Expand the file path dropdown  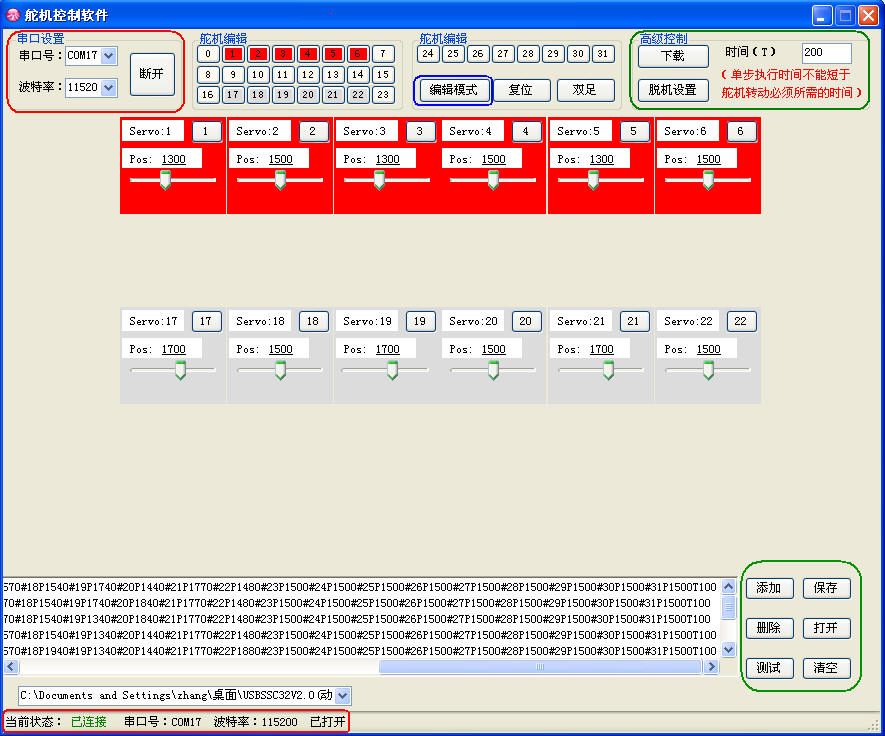[x=343, y=695]
